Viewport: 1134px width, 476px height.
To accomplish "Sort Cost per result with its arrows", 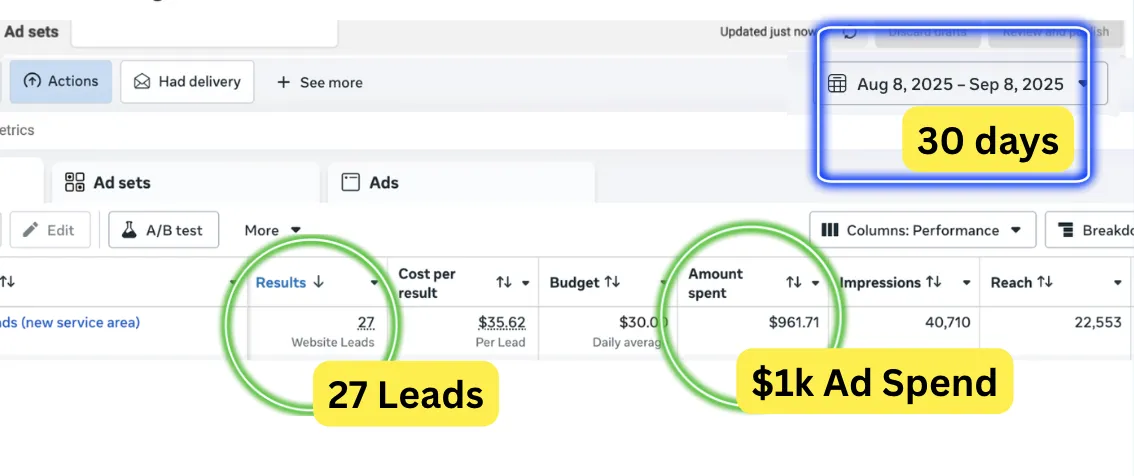I will pyautogui.click(x=504, y=283).
